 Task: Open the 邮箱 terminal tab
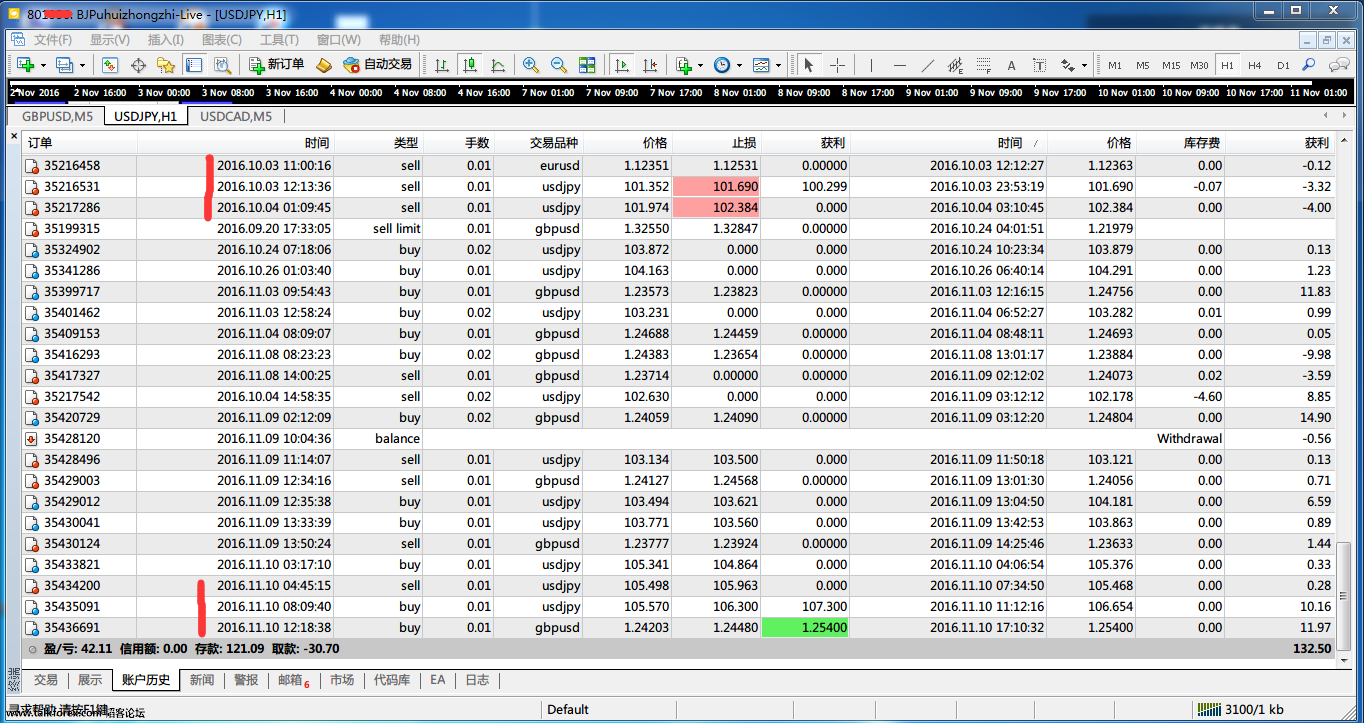tap(293, 680)
